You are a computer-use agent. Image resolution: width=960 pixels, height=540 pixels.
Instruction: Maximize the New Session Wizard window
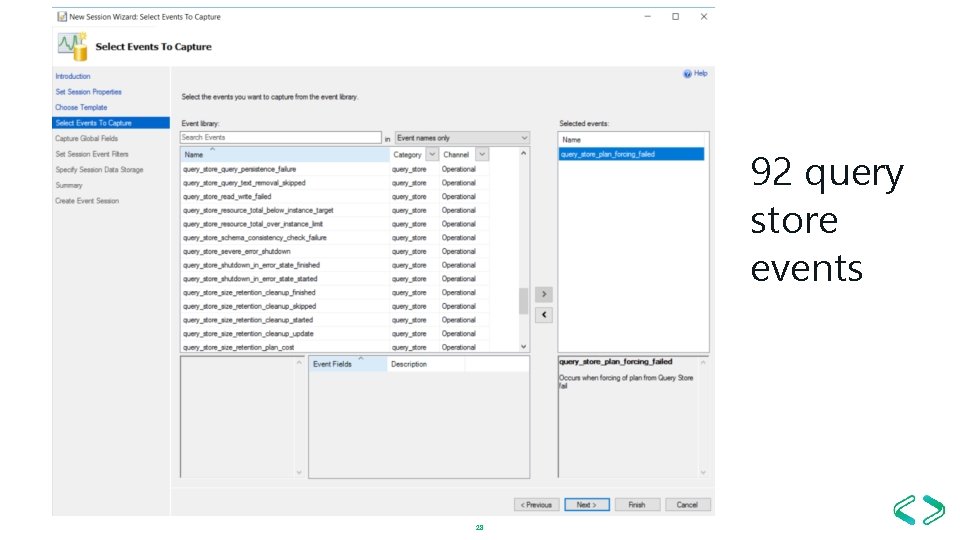tap(676, 17)
